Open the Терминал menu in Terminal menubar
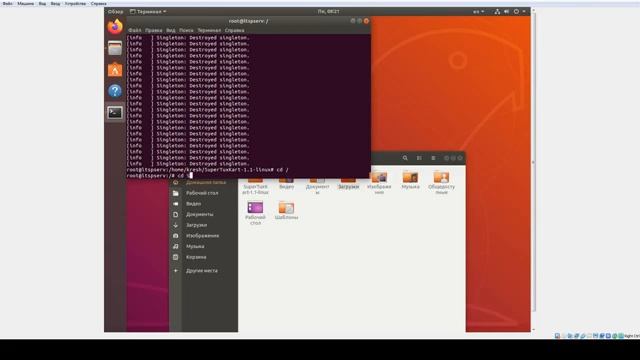 click(209, 30)
